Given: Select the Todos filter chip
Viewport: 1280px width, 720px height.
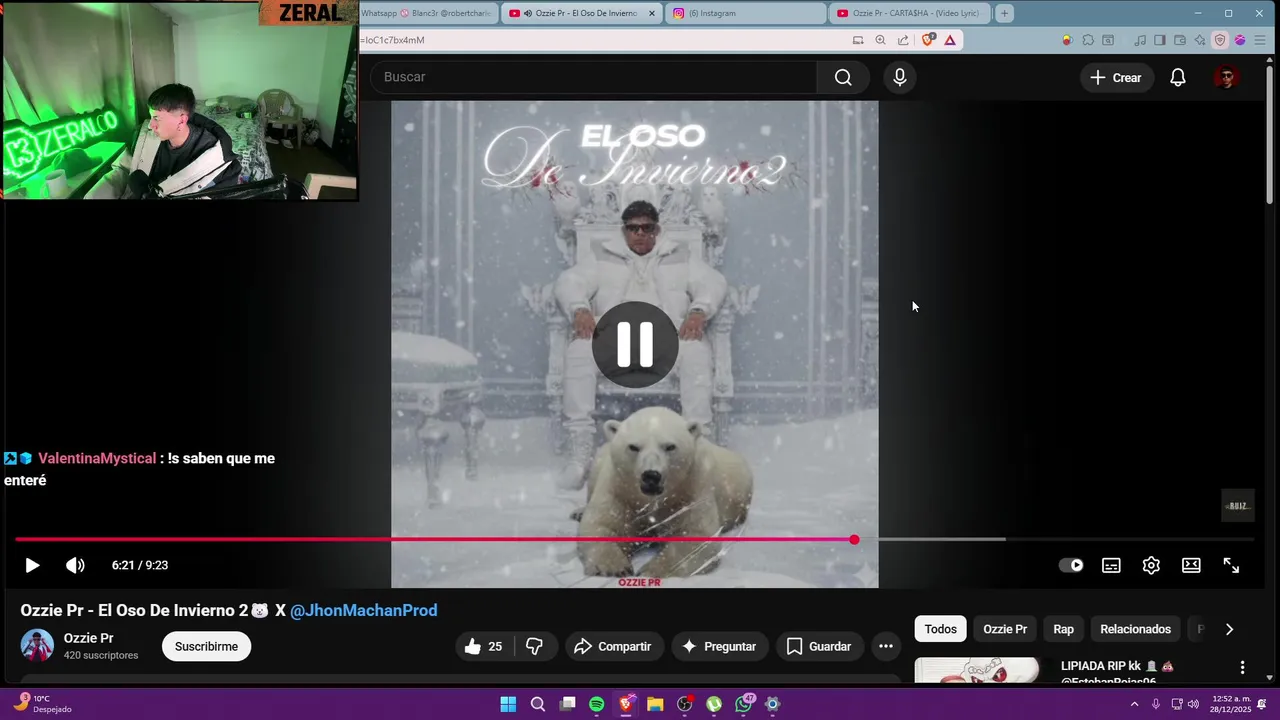Looking at the screenshot, I should tap(940, 629).
